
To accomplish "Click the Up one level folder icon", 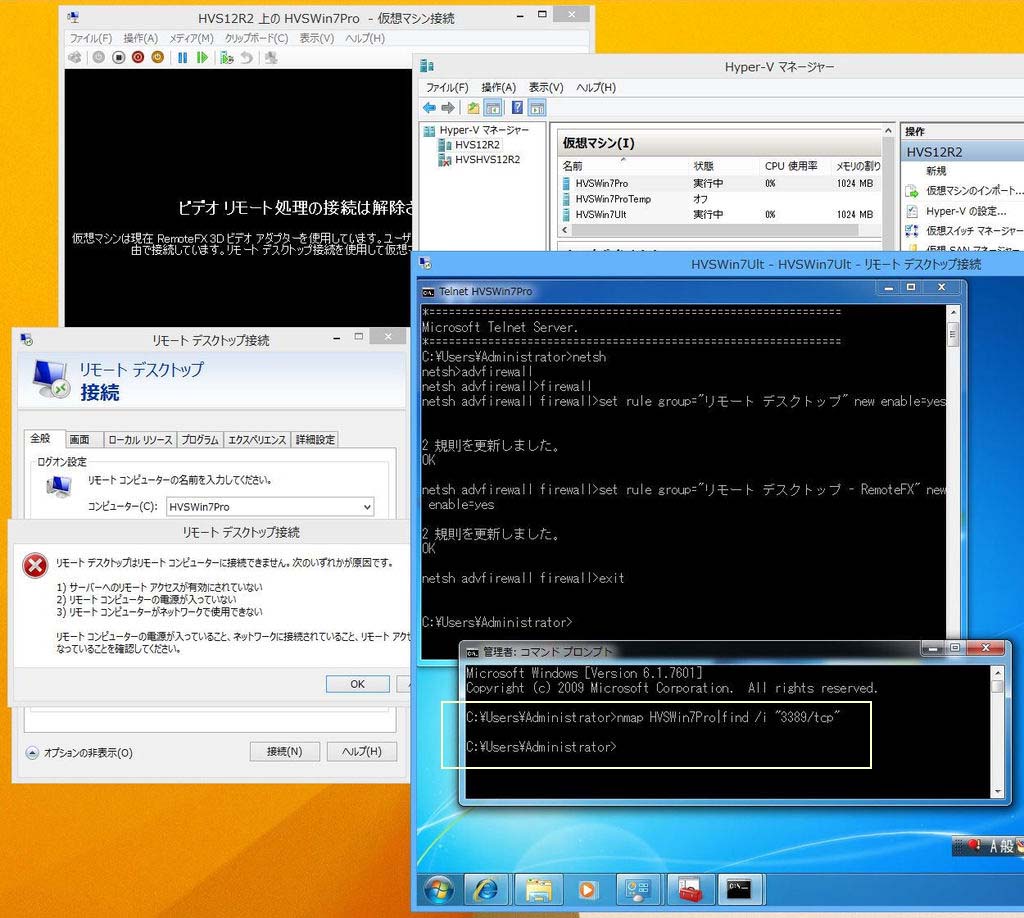I will coord(473,108).
